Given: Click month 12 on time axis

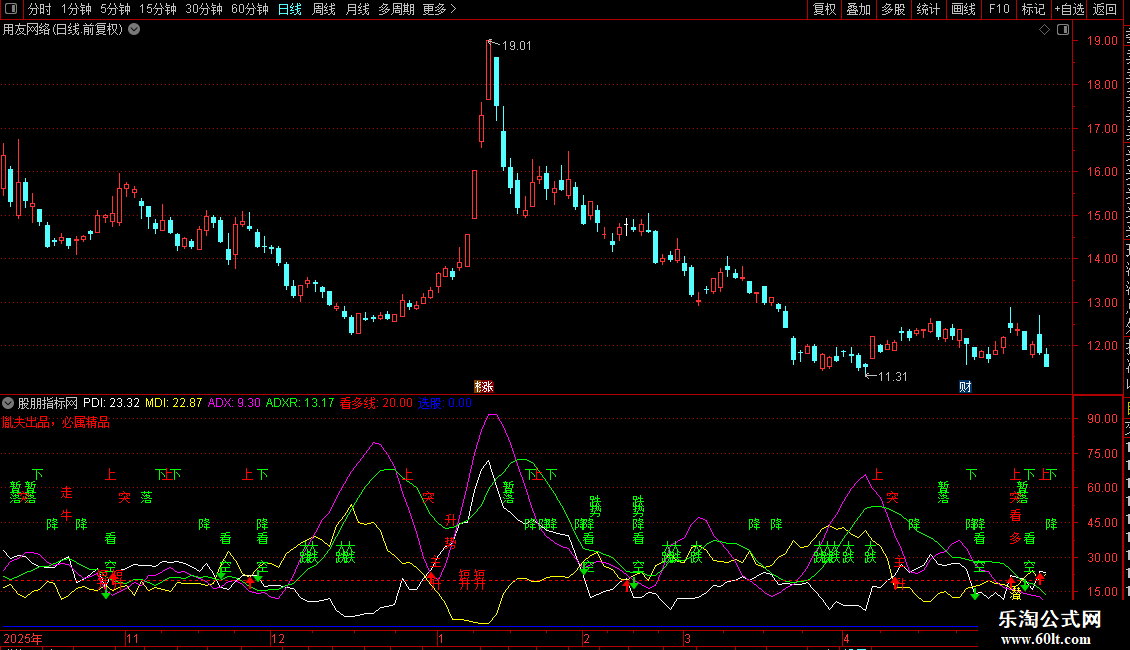Looking at the screenshot, I should (x=277, y=638).
